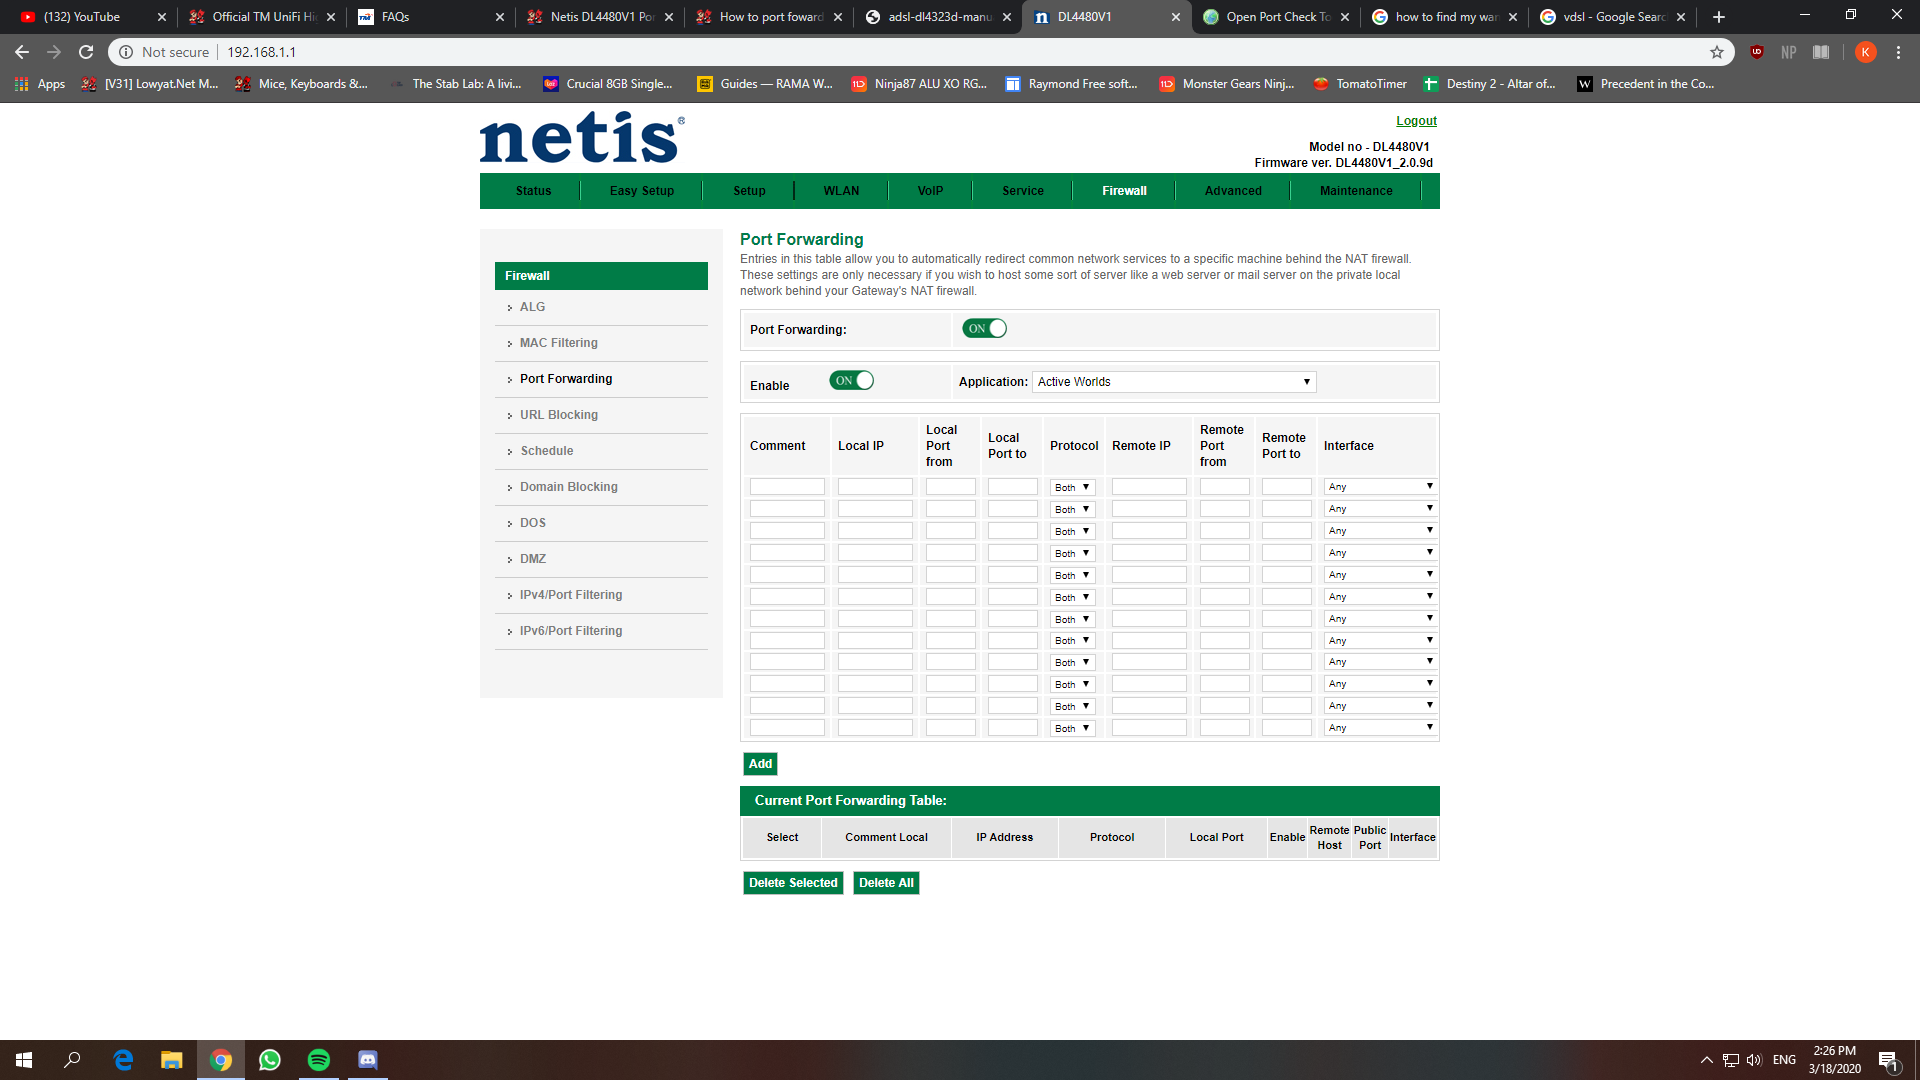The height and width of the screenshot is (1080, 1920).
Task: Click the Not secure site info icon
Action: click(126, 52)
